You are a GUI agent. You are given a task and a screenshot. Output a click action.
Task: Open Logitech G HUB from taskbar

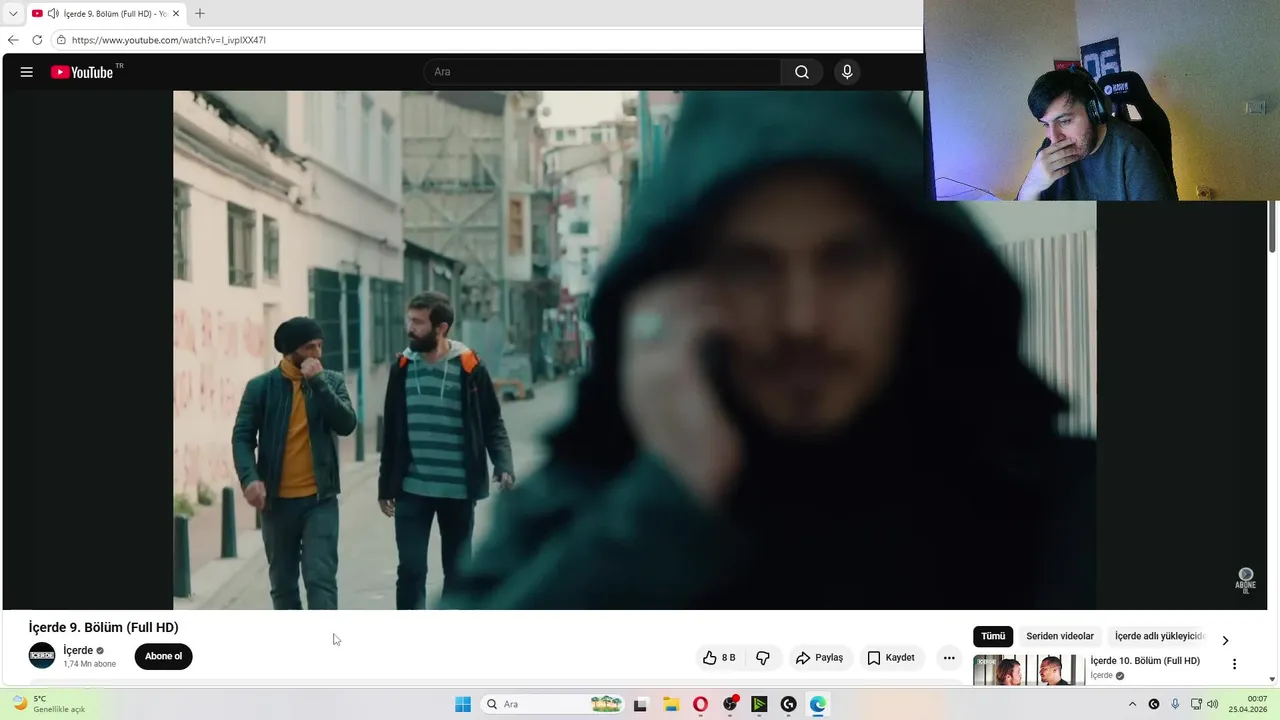pos(788,704)
